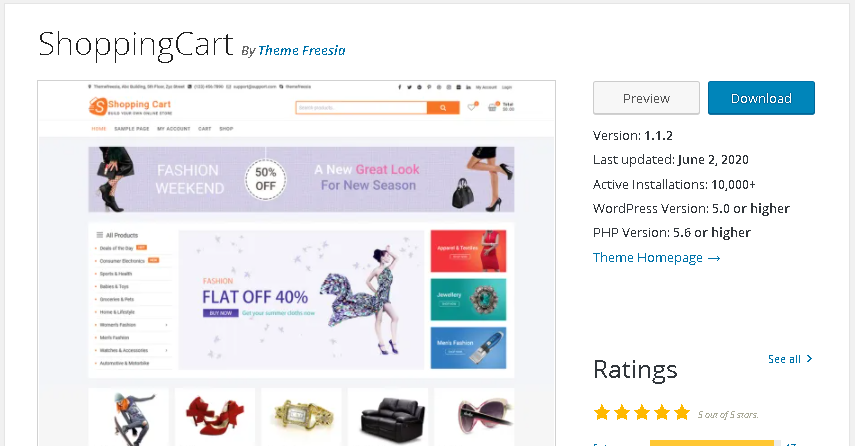The image size is (855, 446).
Task: Click the five-star rating stars
Action: point(642,413)
